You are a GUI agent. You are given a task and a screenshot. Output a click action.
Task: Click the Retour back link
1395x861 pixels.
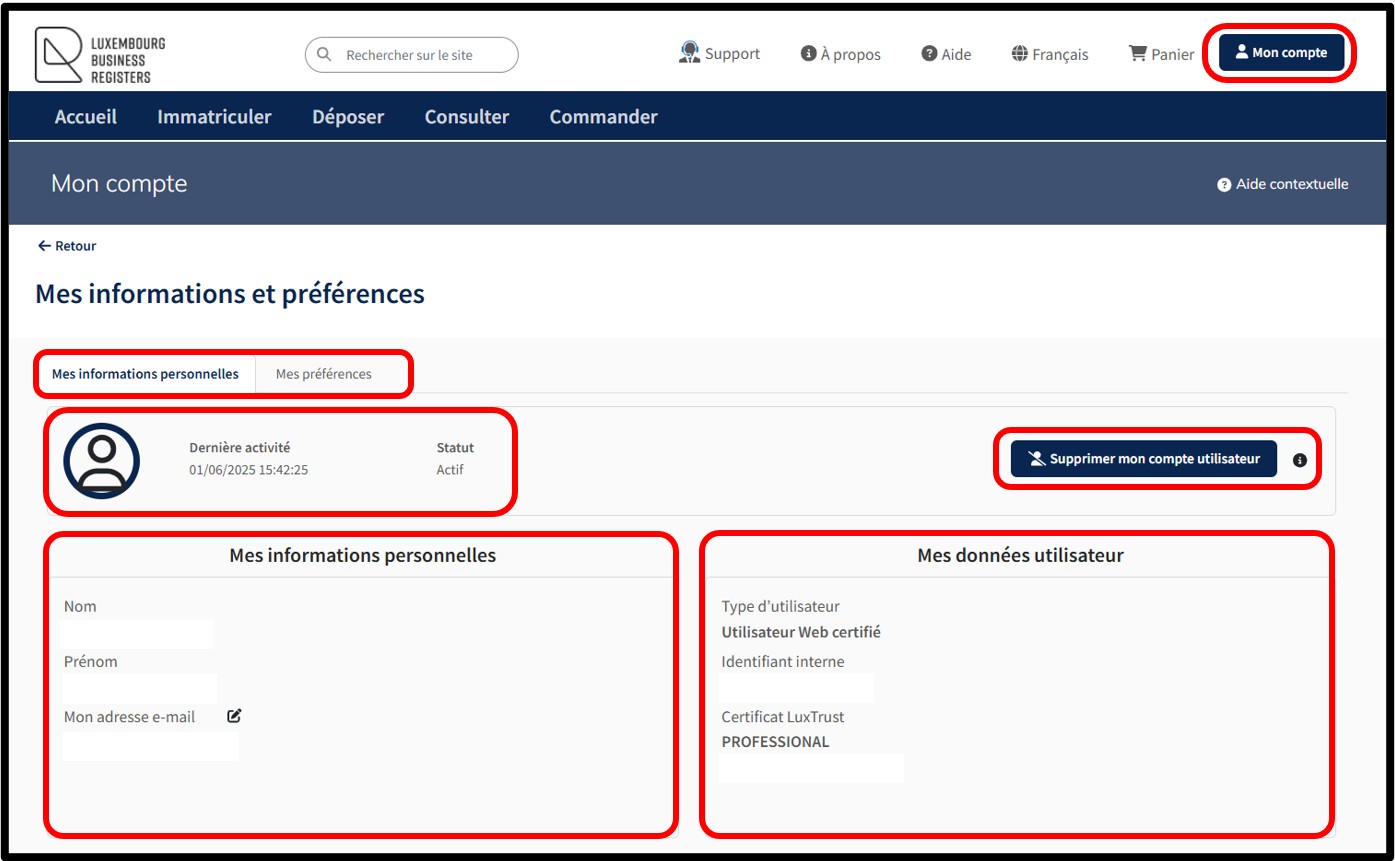[x=67, y=246]
